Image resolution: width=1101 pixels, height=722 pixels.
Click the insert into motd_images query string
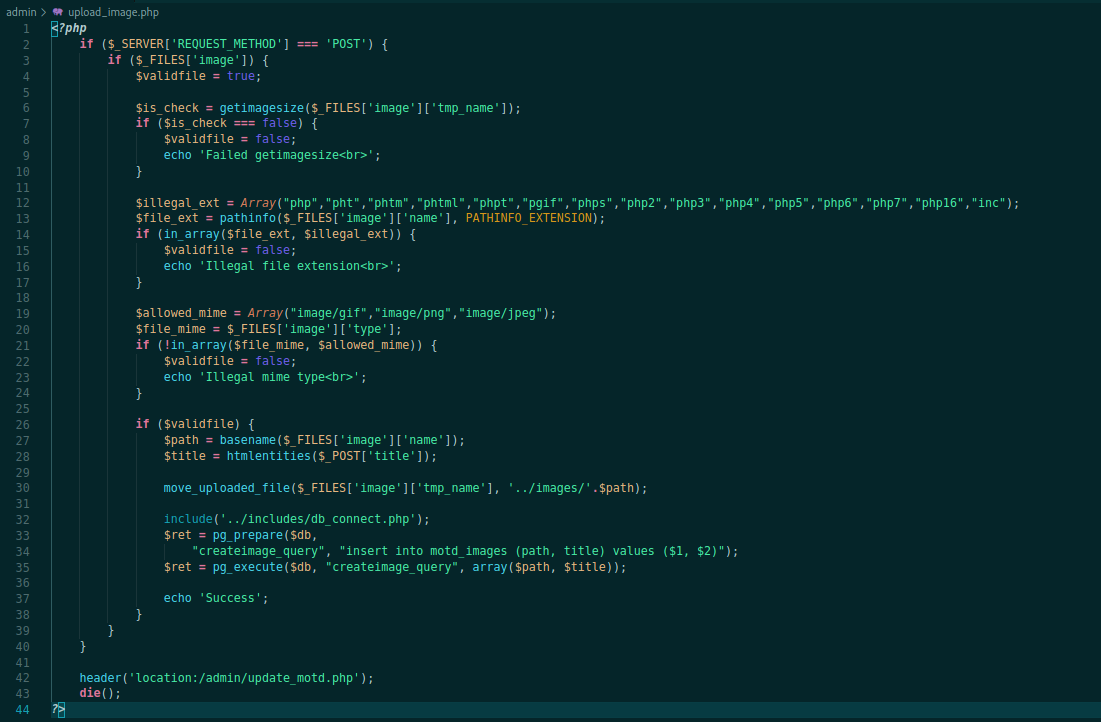(532, 551)
